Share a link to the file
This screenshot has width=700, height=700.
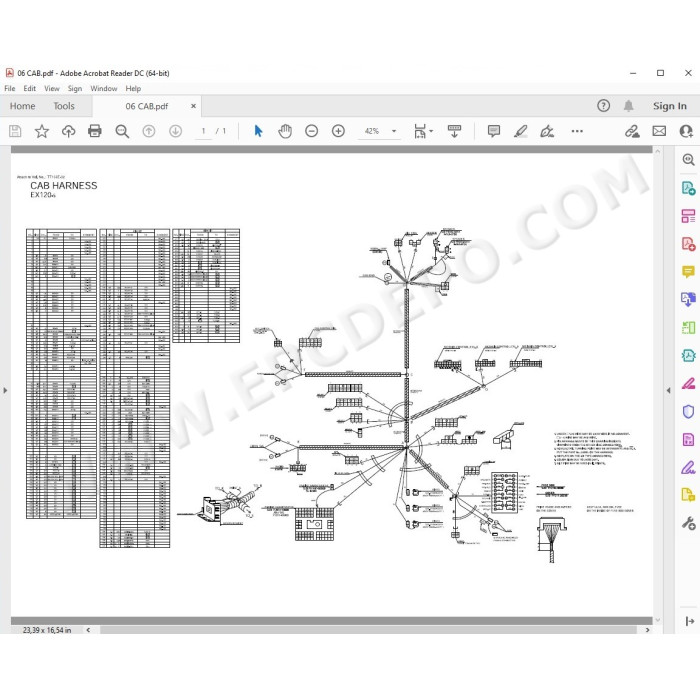tap(632, 131)
